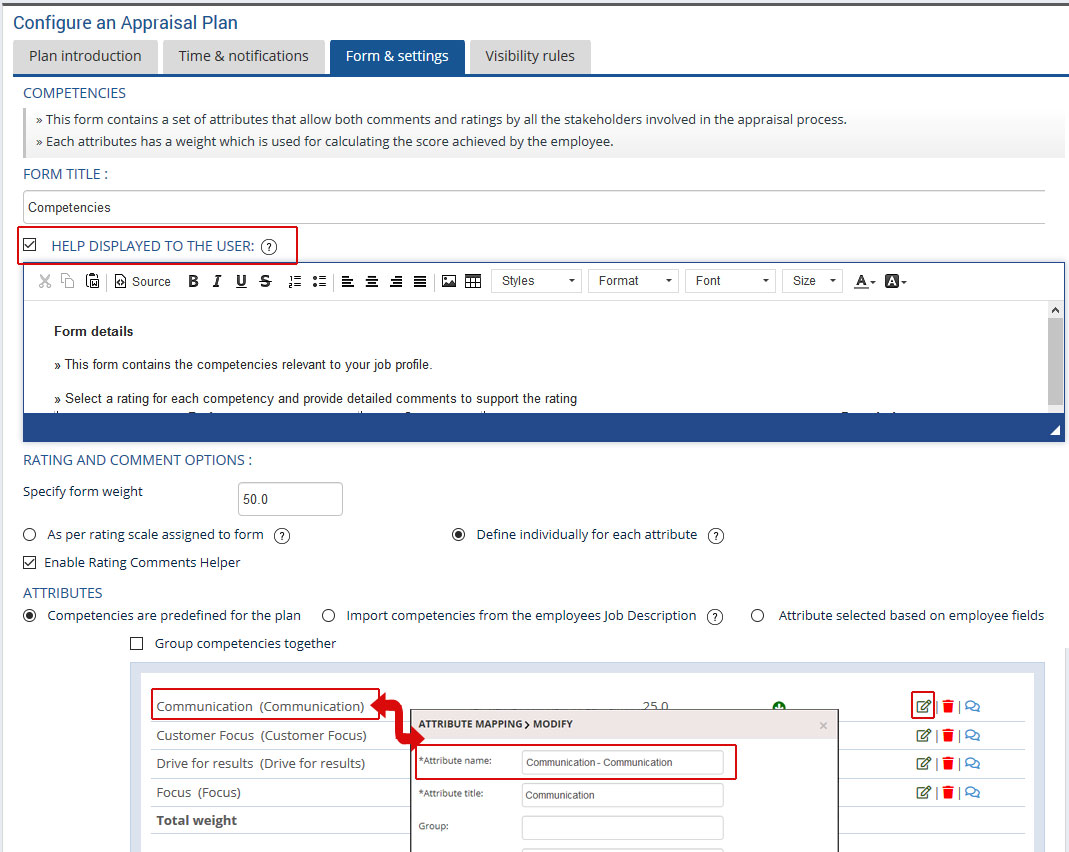Close the Attribute Mapping dialog

(823, 725)
